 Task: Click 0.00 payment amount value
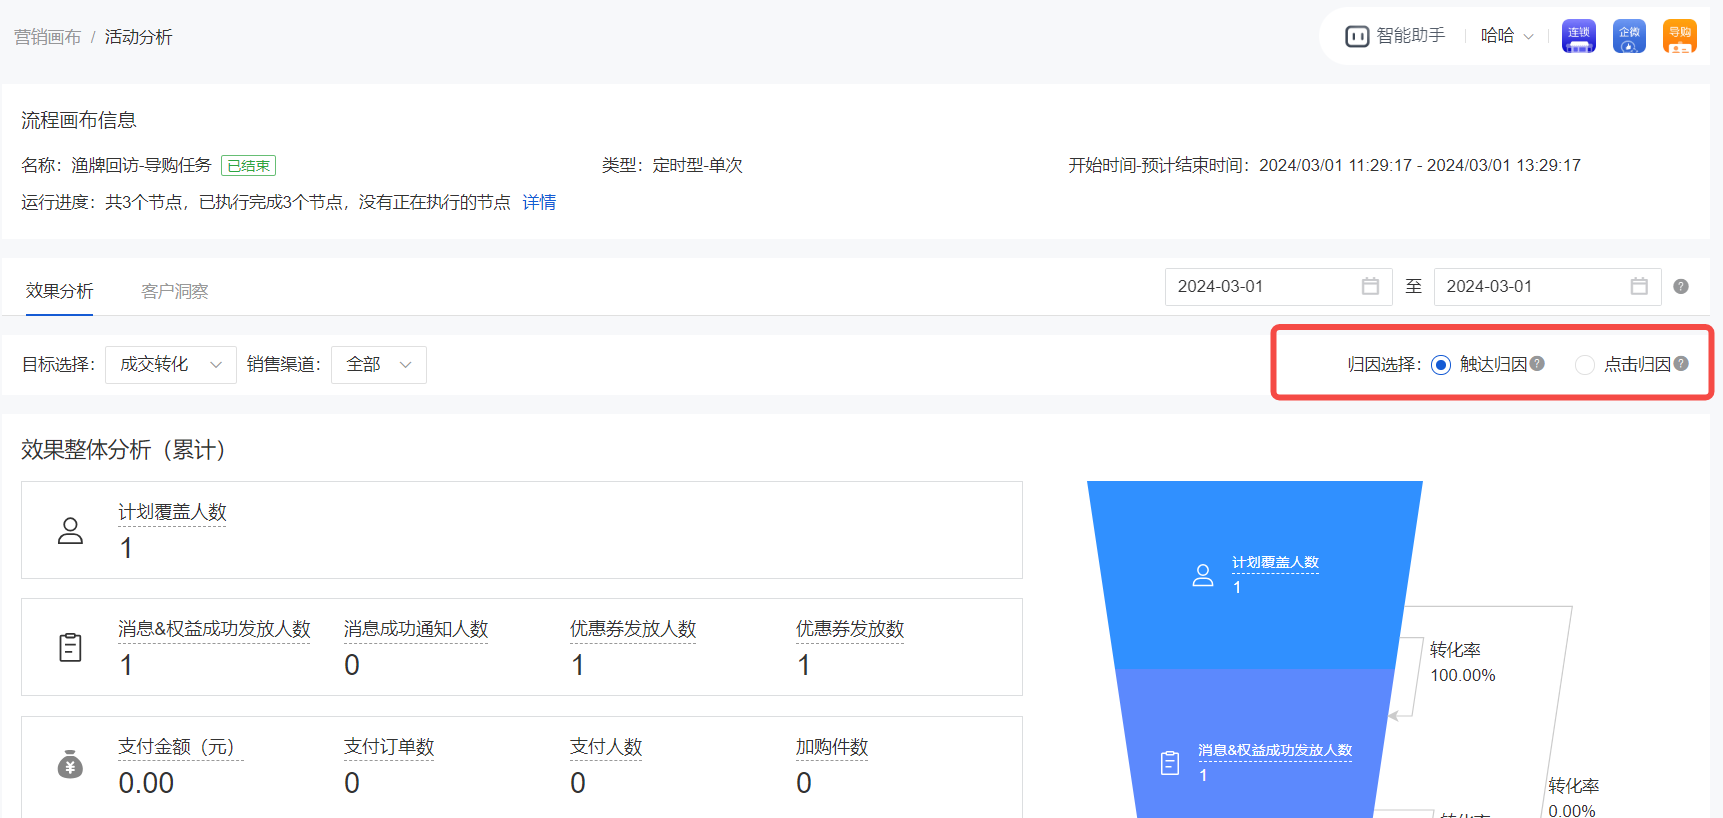tap(146, 783)
